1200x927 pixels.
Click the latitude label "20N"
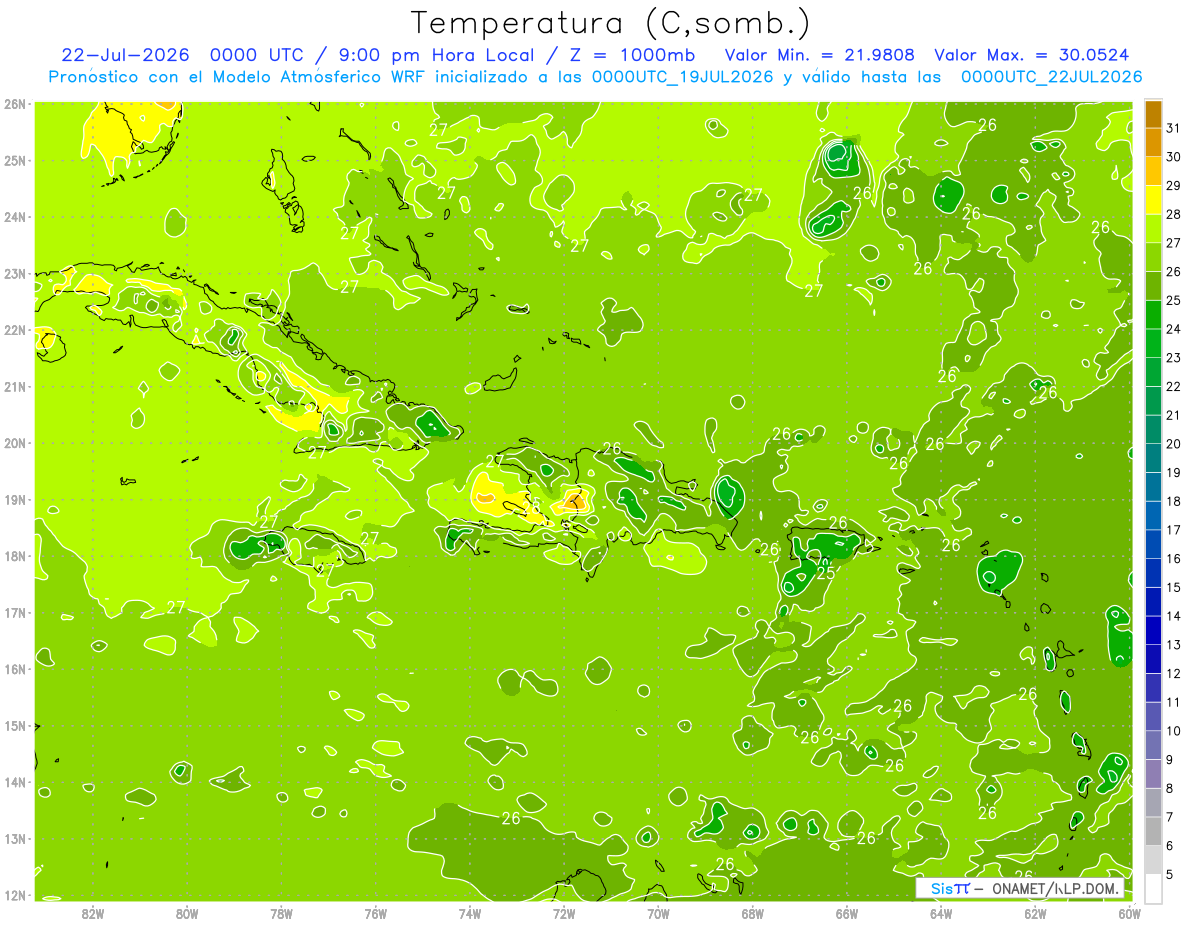(x=15, y=443)
